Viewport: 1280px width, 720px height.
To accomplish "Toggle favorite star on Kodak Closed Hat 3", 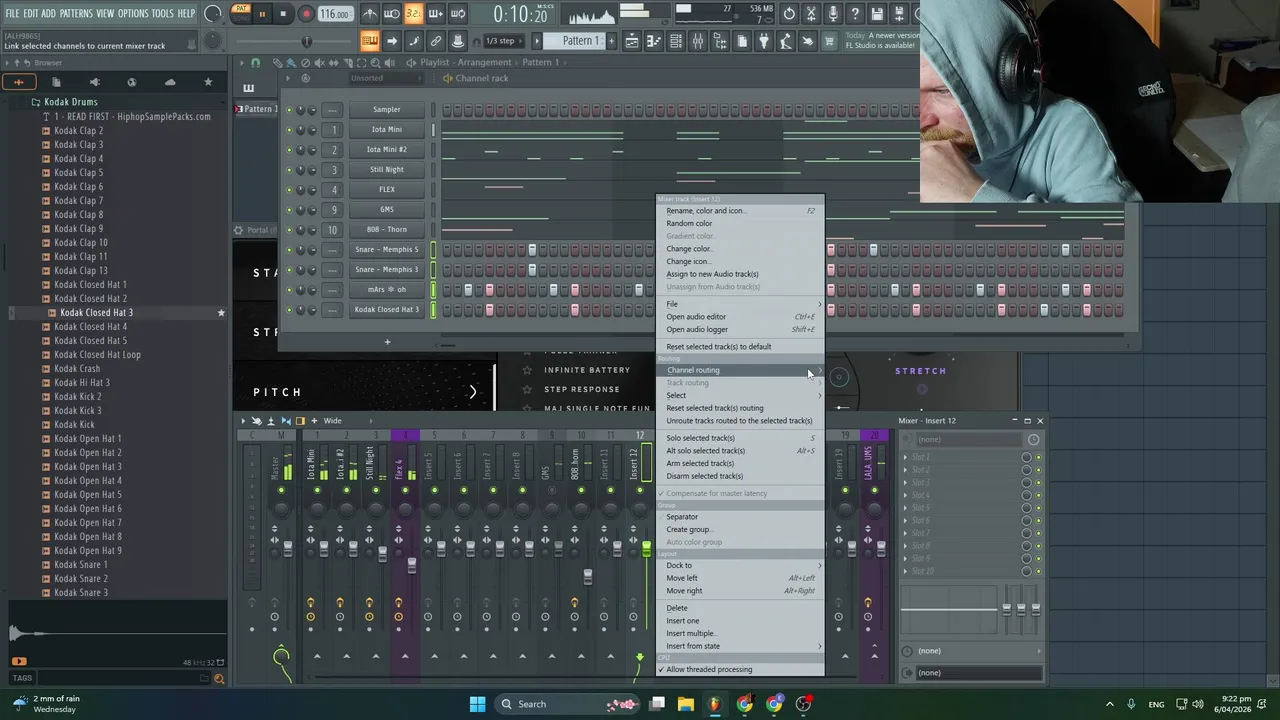I will point(221,313).
